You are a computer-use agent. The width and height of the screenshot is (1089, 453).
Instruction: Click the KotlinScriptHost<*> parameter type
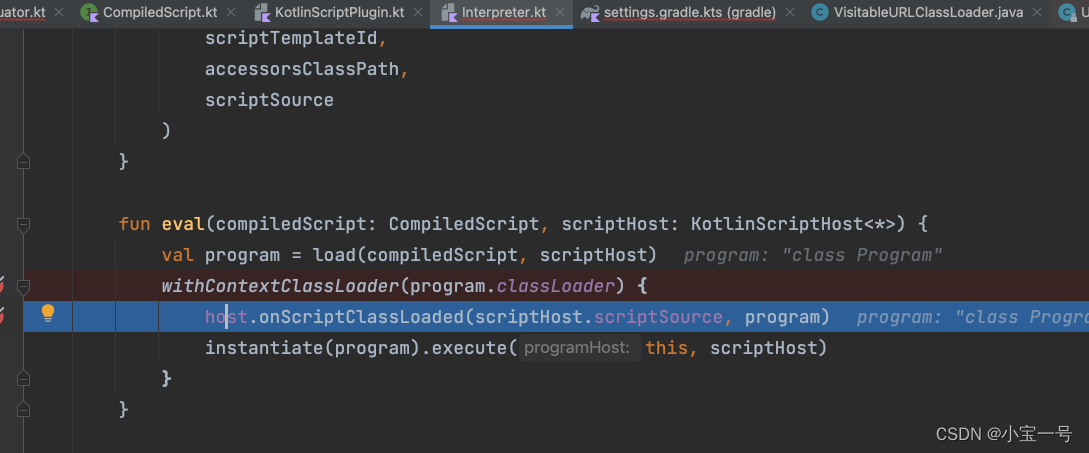point(798,224)
